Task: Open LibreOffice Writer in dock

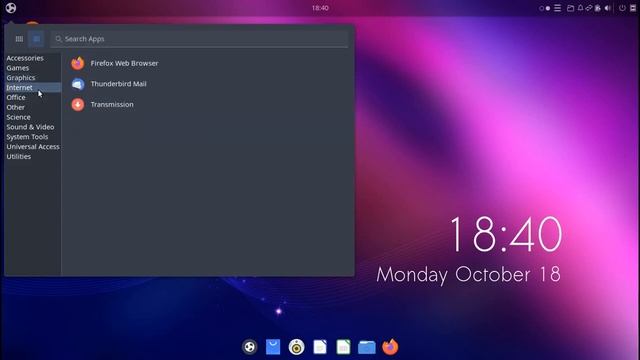Action: point(320,347)
